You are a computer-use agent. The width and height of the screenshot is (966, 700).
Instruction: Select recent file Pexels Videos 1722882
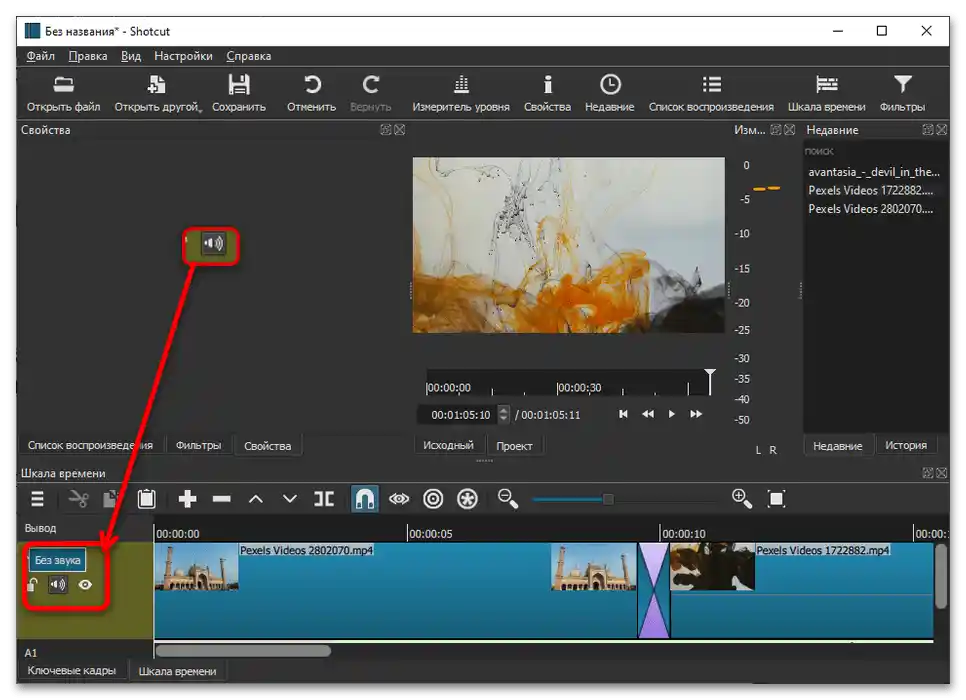tap(871, 190)
